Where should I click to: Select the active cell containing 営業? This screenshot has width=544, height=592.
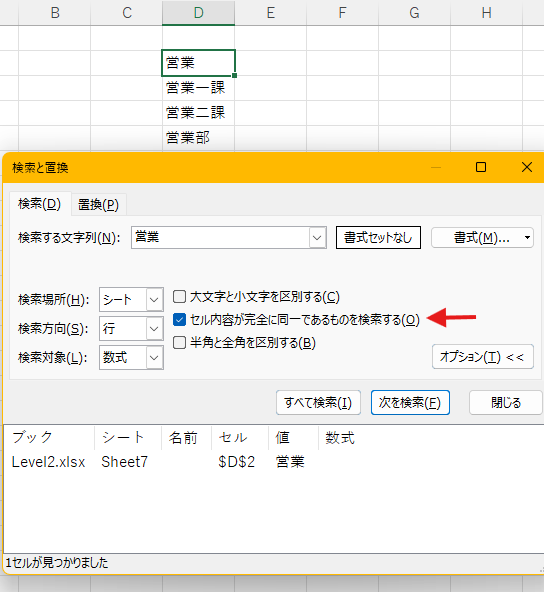[x=199, y=63]
